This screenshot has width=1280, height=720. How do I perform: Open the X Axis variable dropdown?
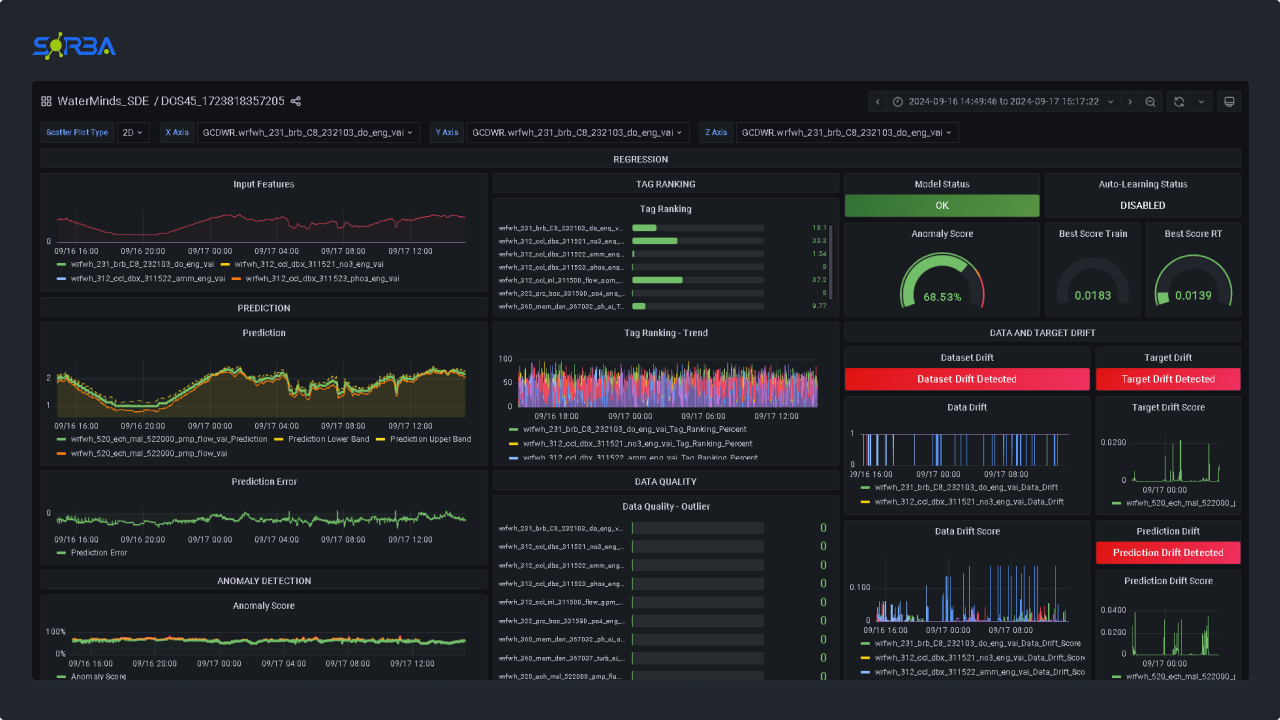pyautogui.click(x=308, y=132)
